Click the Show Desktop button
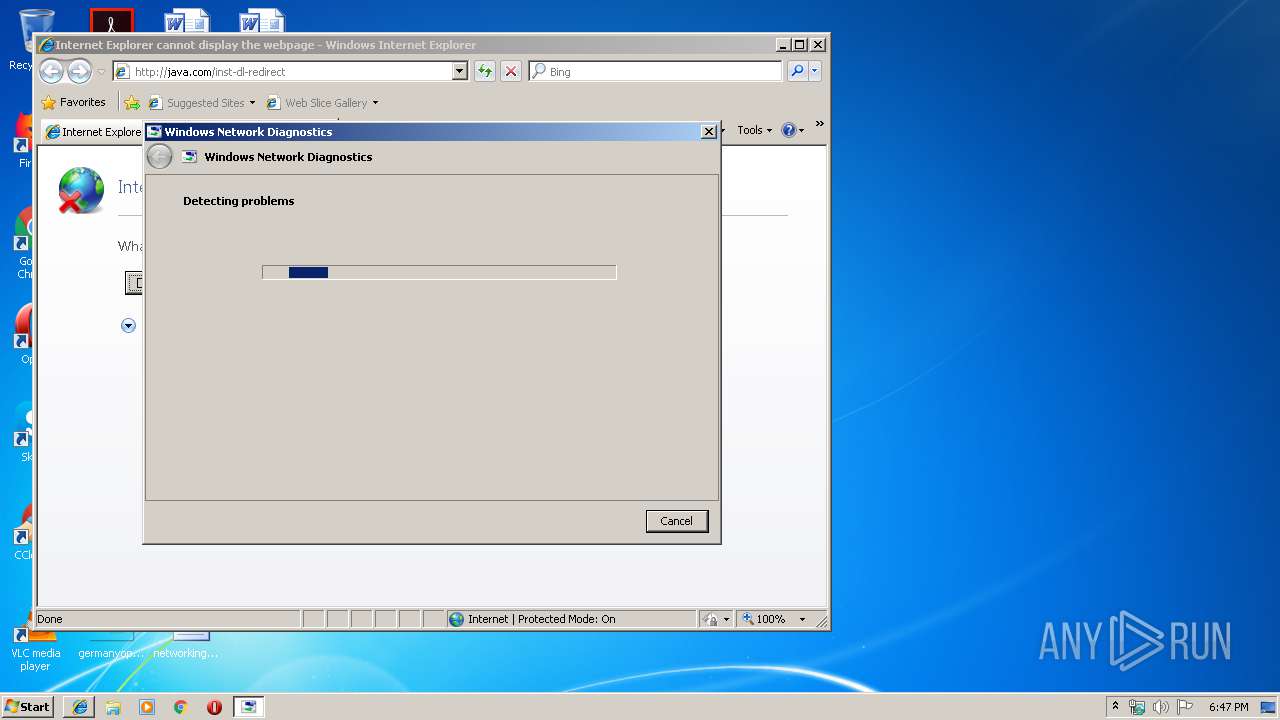This screenshot has width=1280, height=720. tap(1269, 707)
